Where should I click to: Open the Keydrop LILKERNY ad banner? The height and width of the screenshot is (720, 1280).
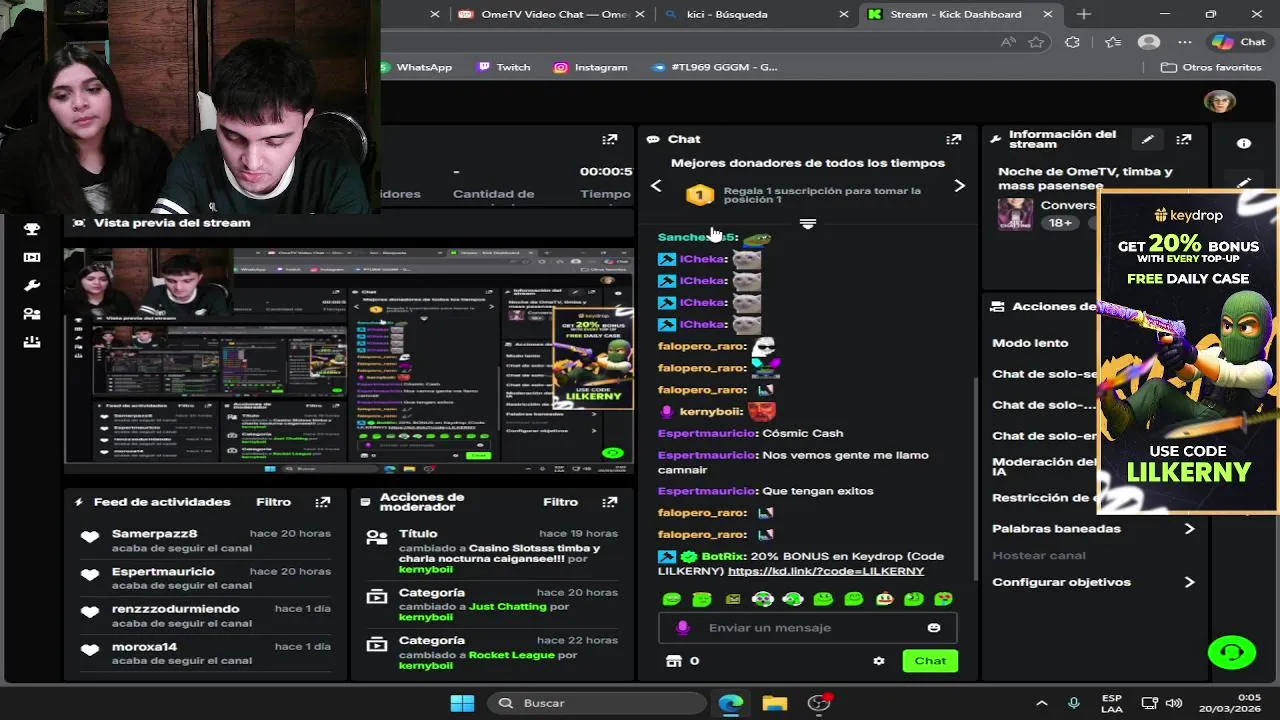[x=1188, y=351]
